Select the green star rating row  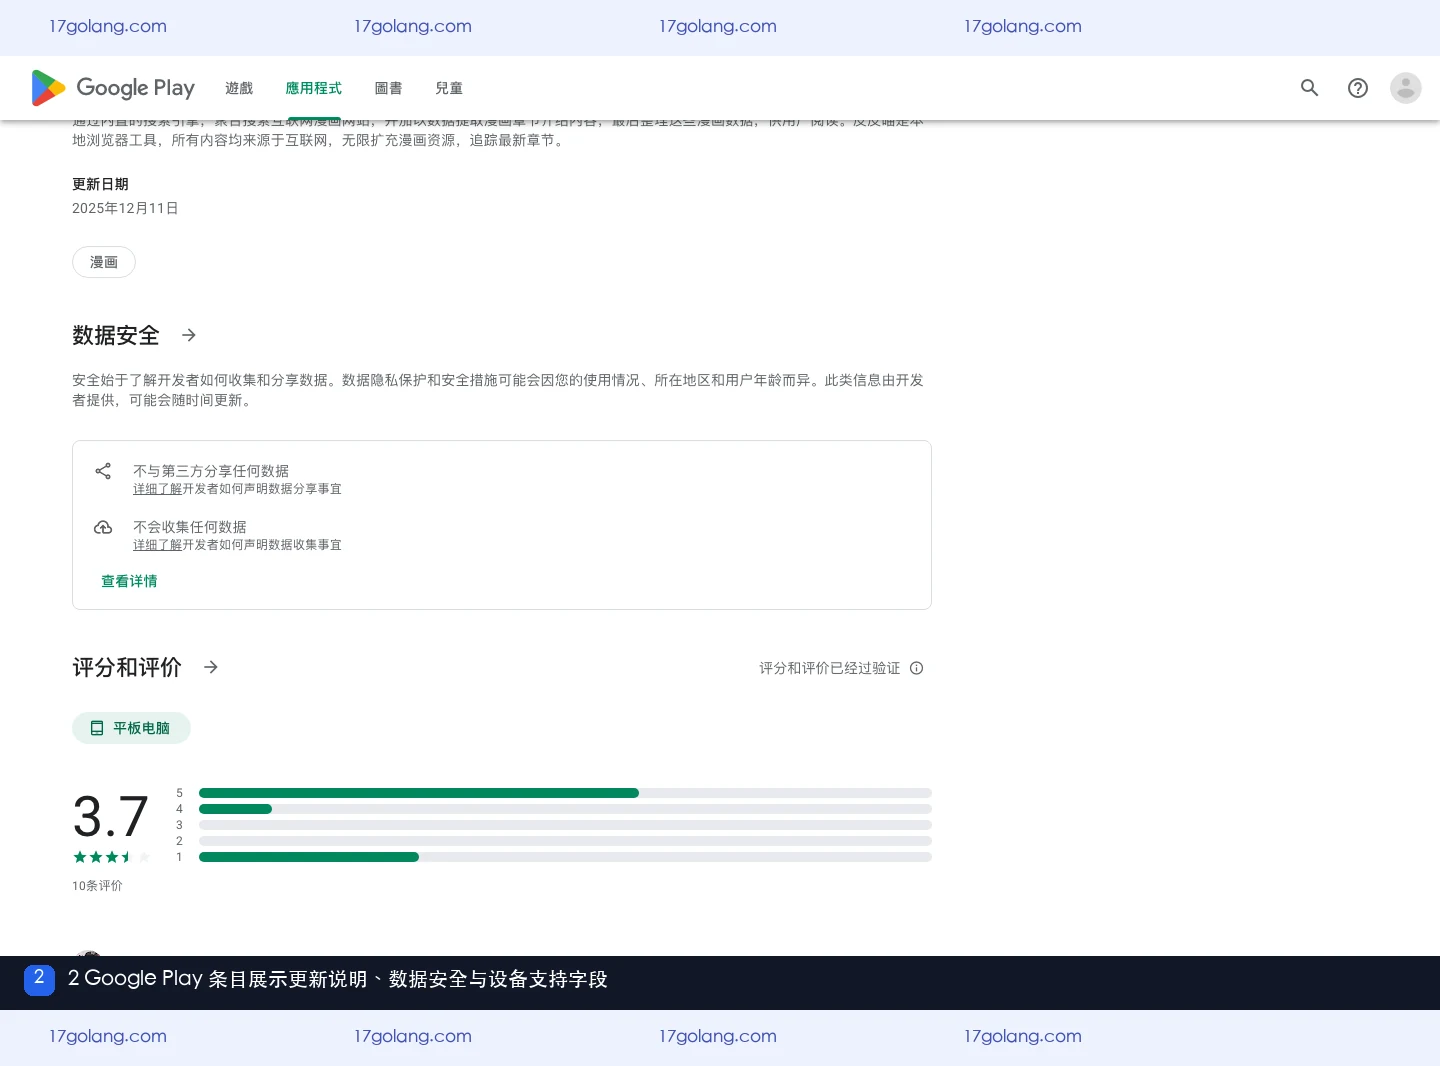click(x=111, y=857)
